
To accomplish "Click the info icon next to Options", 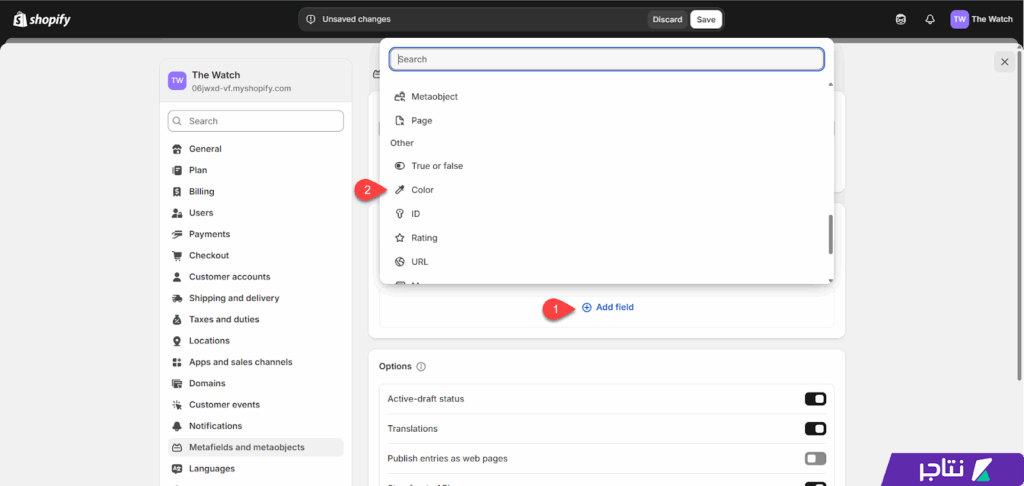I will click(x=421, y=366).
